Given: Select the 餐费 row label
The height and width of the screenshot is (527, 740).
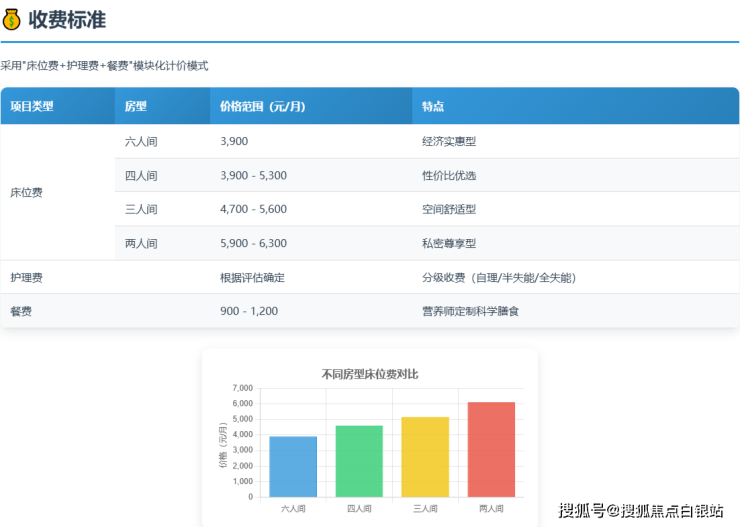Looking at the screenshot, I should pos(21,311).
